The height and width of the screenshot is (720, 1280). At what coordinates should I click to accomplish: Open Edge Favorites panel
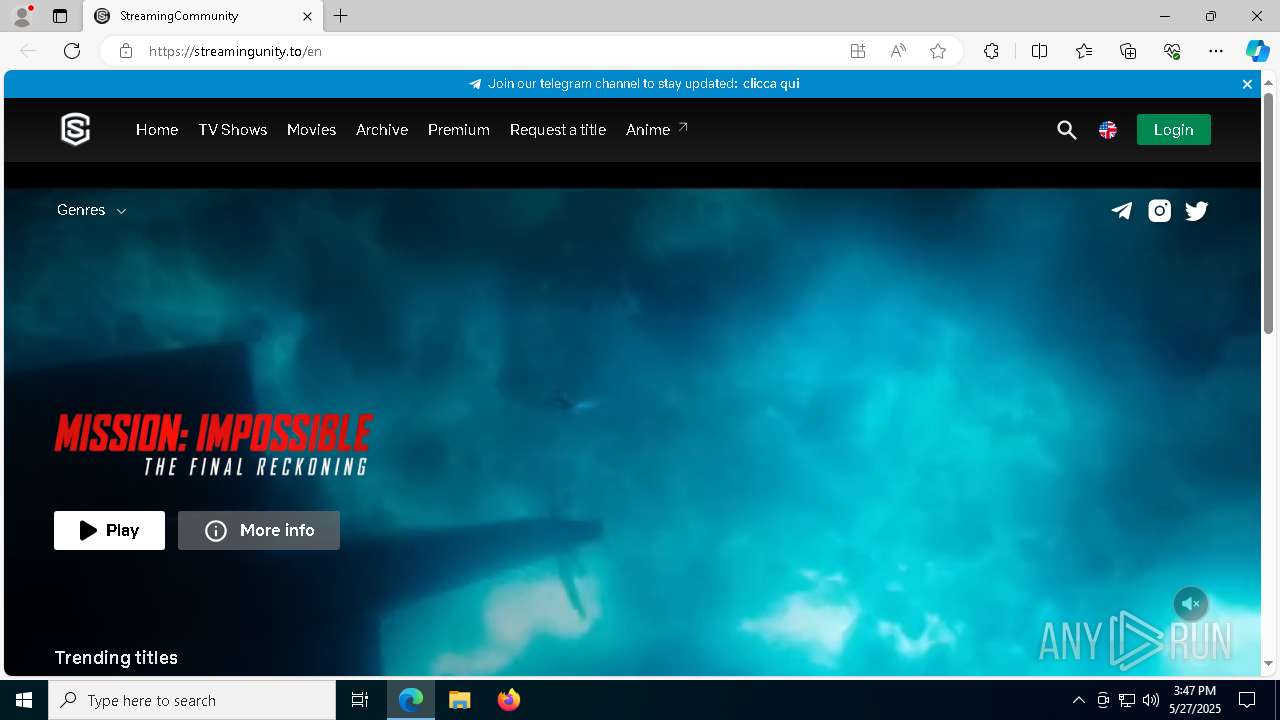[x=1084, y=51]
